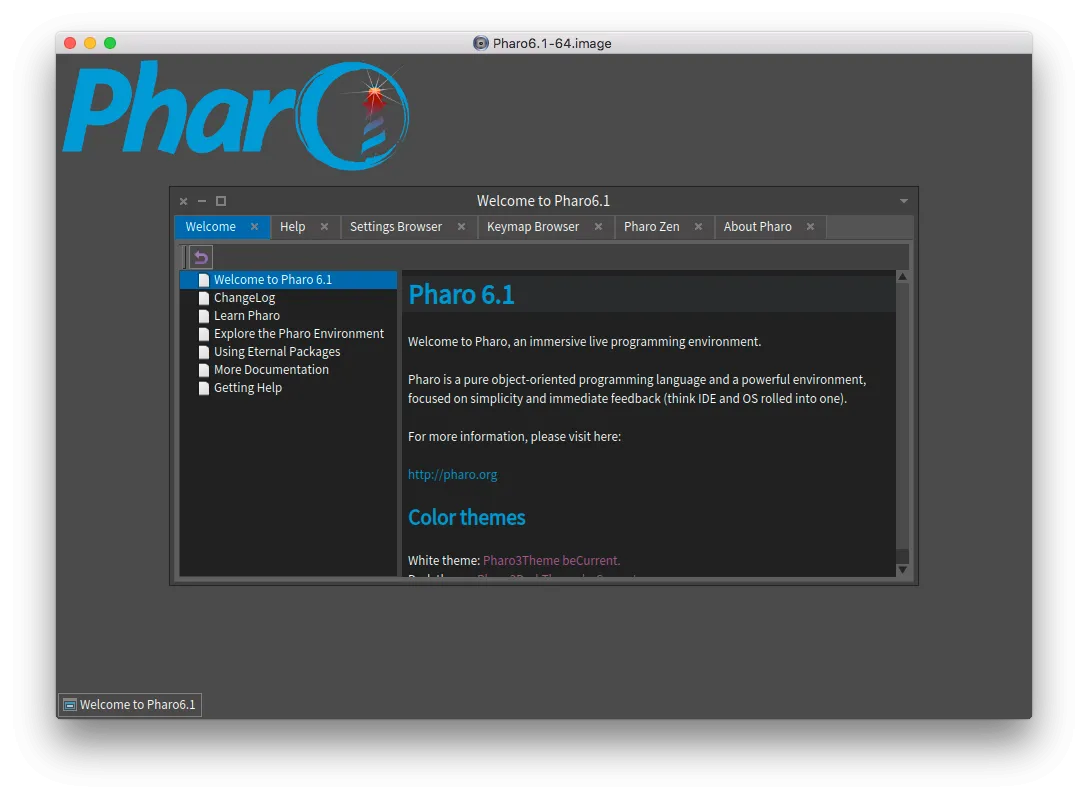1088x799 pixels.
Task: Click the Color themes heading
Action: tap(467, 517)
